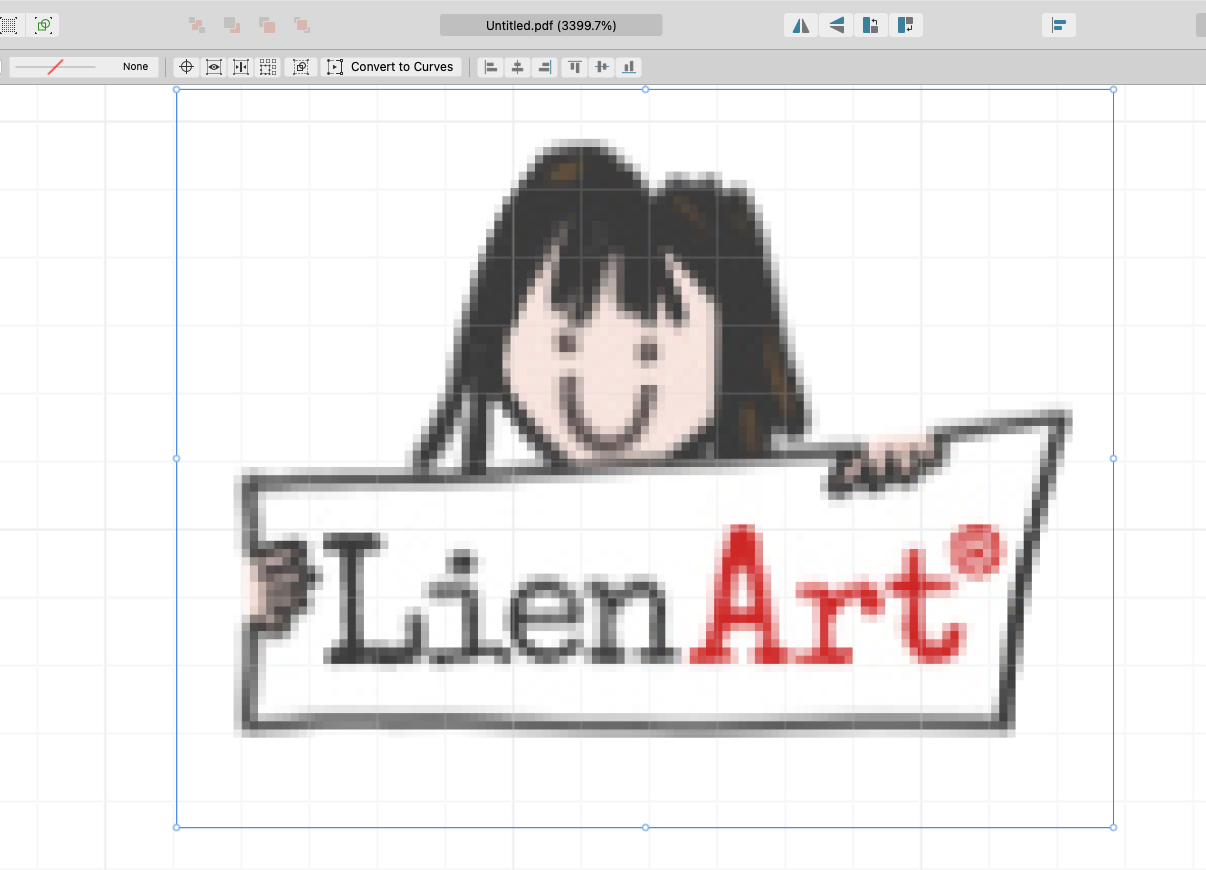Click the green dotted-square icon
The image size is (1206, 870).
pos(8,25)
